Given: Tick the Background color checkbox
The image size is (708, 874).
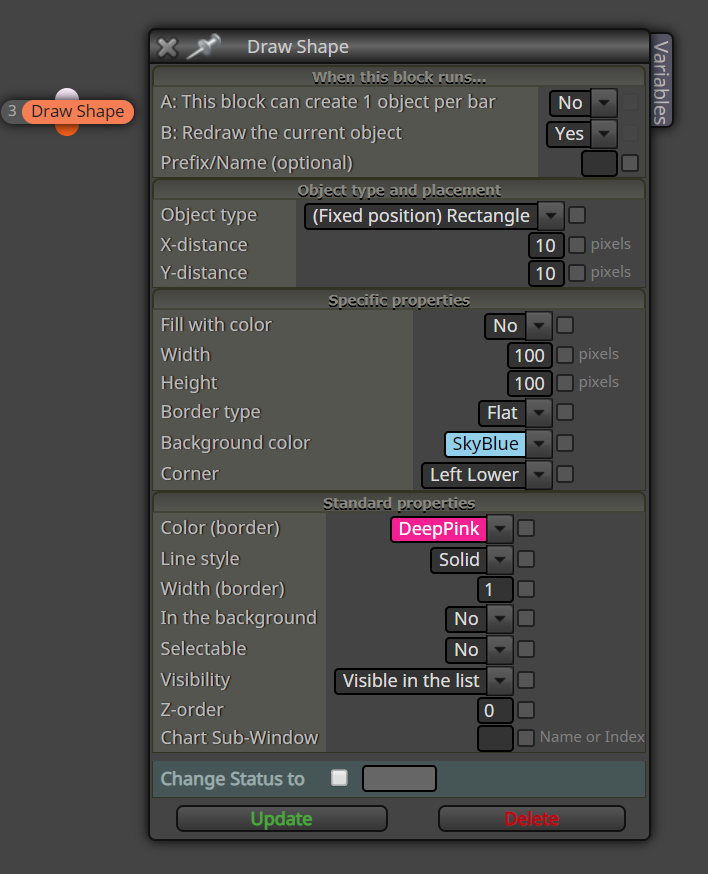Looking at the screenshot, I should click(x=565, y=443).
